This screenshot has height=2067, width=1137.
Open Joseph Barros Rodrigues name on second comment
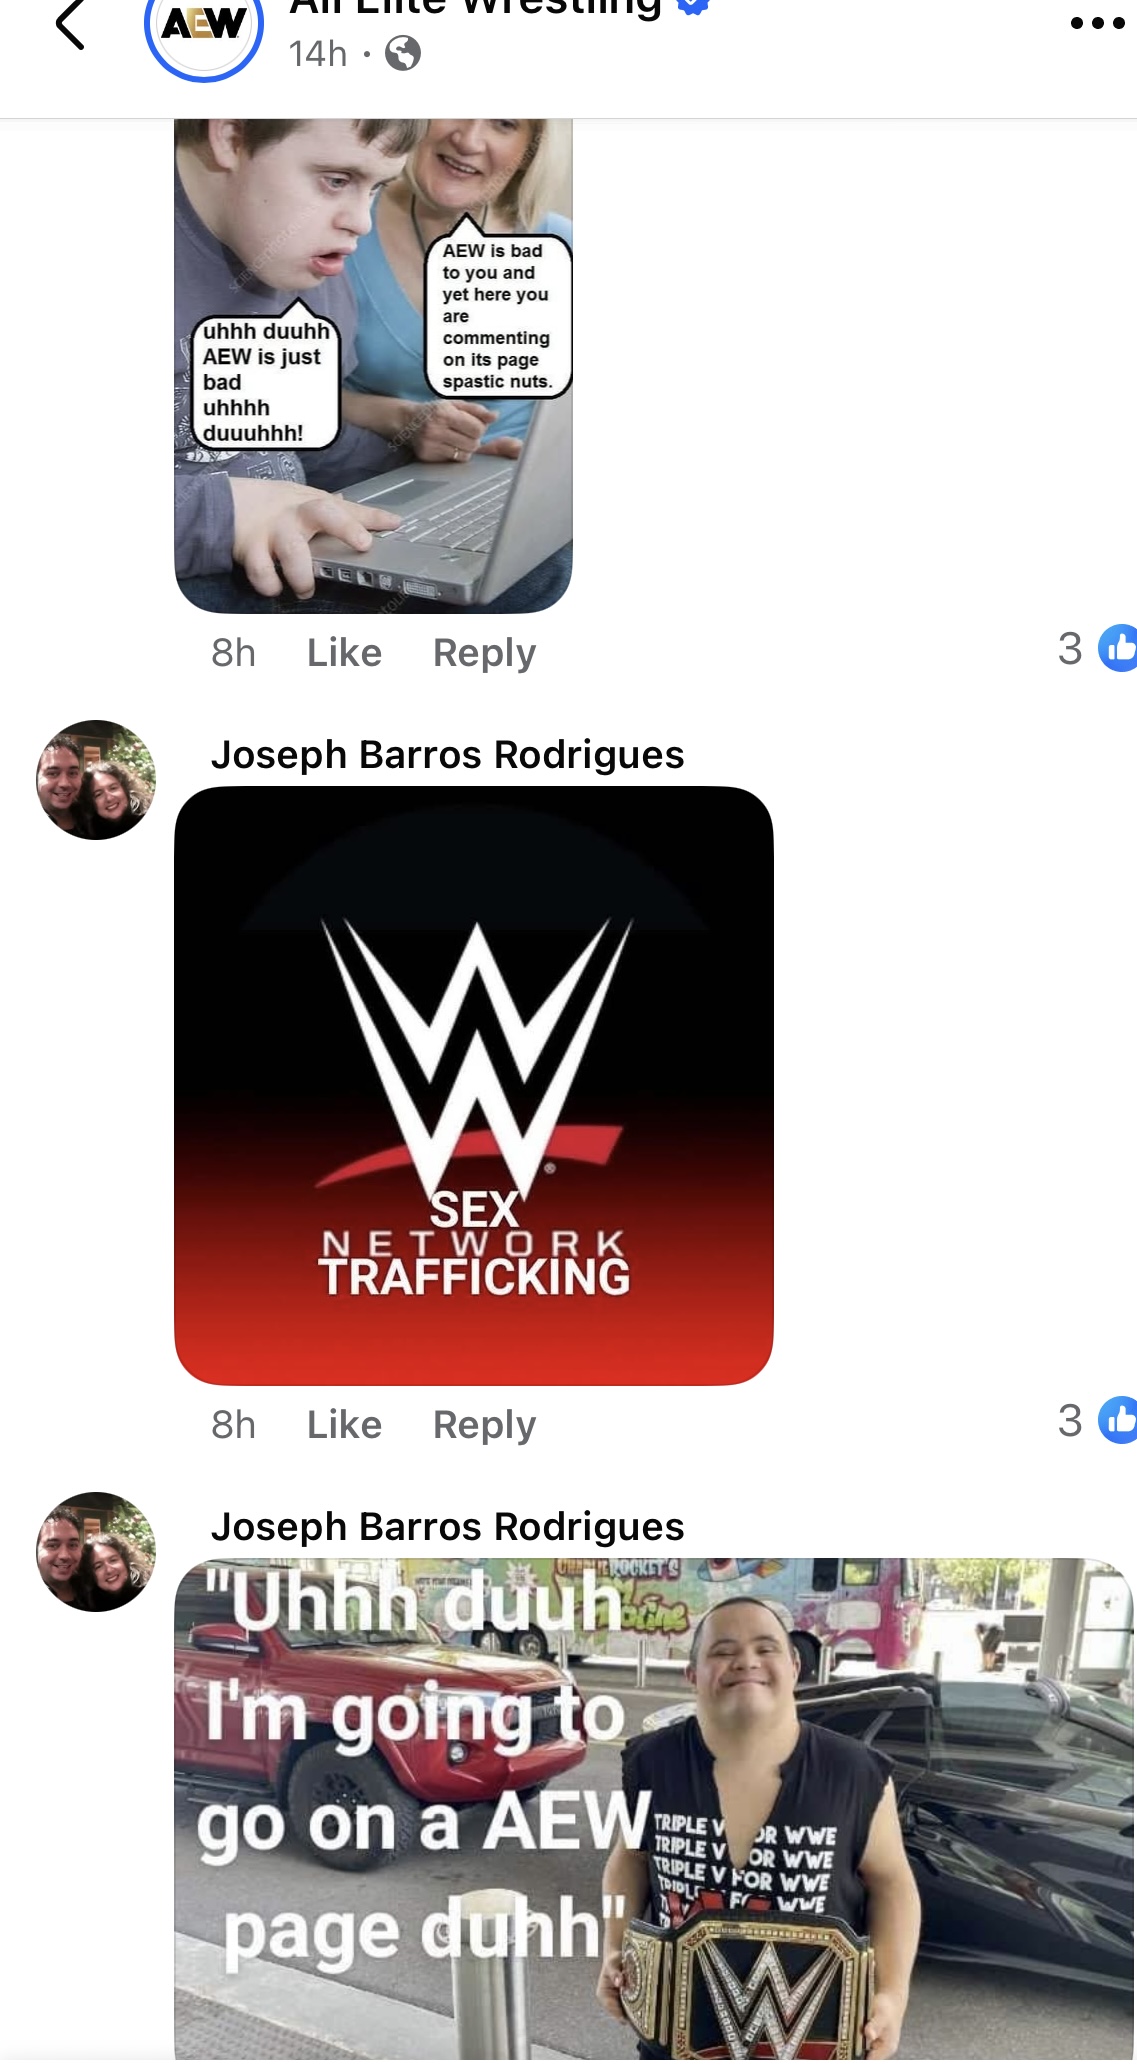pyautogui.click(x=447, y=755)
